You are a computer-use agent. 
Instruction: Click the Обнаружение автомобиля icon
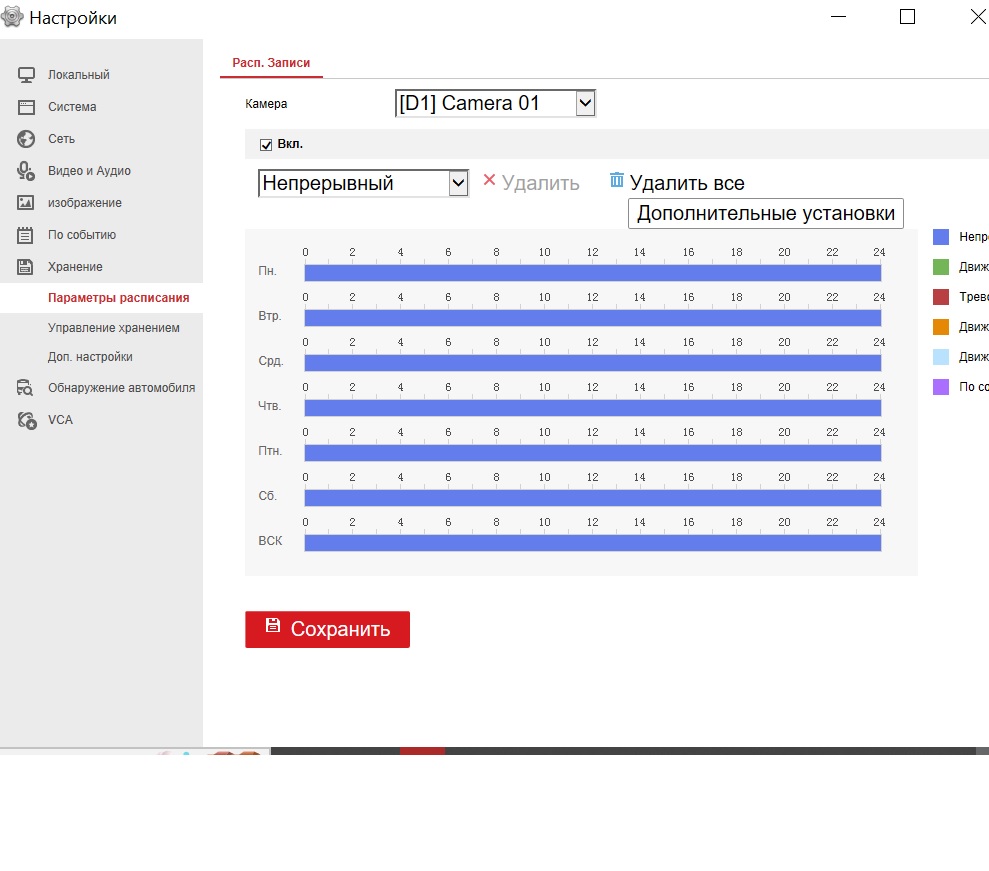[27, 388]
